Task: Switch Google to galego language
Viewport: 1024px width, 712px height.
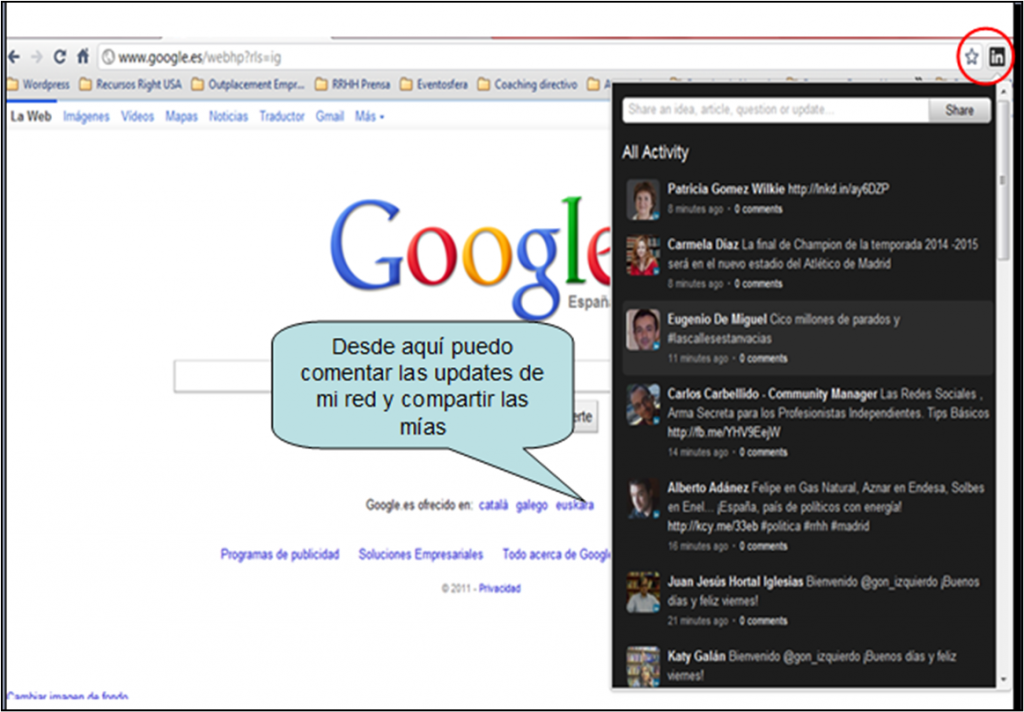Action: (x=532, y=505)
